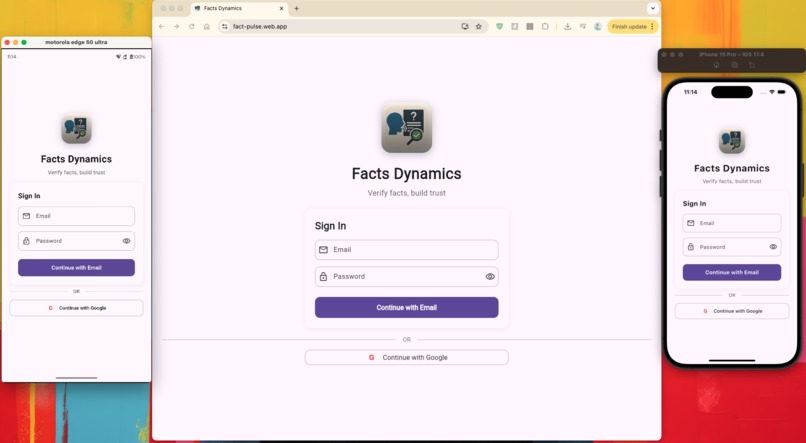The height and width of the screenshot is (443, 806).
Task: Bookmark this page with the star
Action: pos(479,27)
